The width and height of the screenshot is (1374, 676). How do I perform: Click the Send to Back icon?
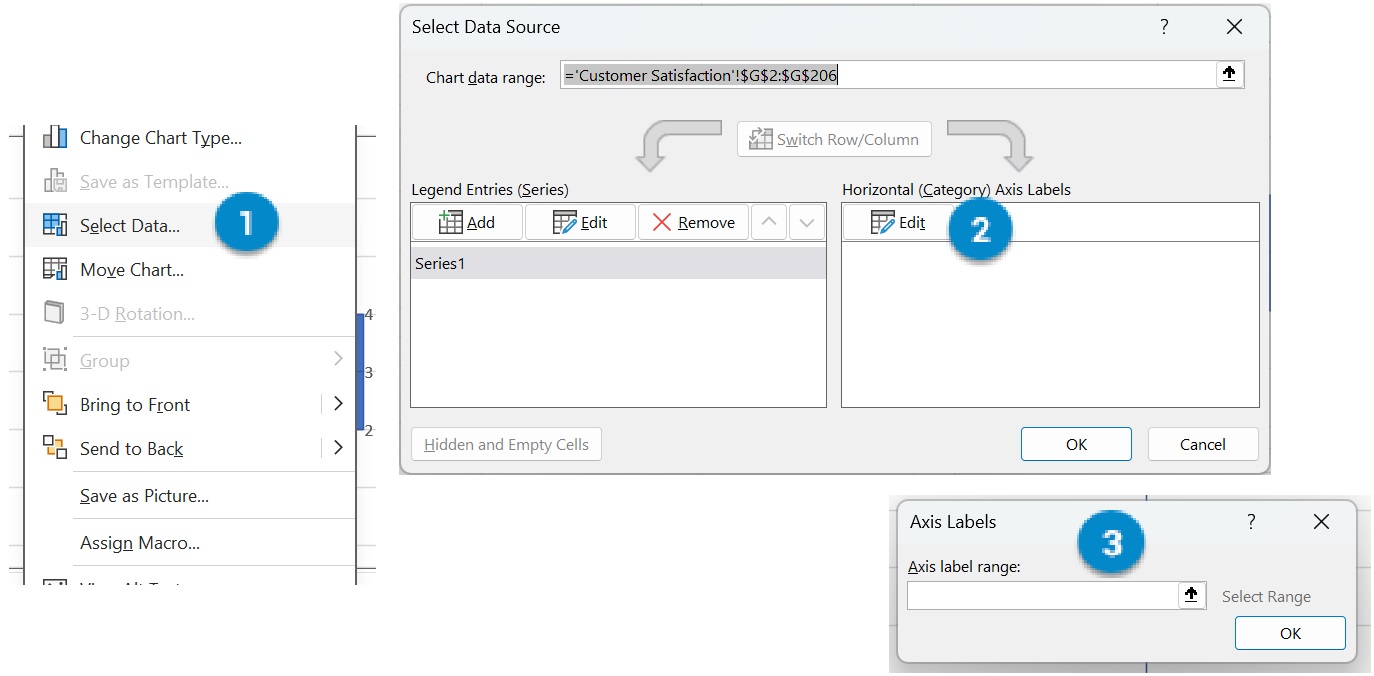[x=55, y=448]
